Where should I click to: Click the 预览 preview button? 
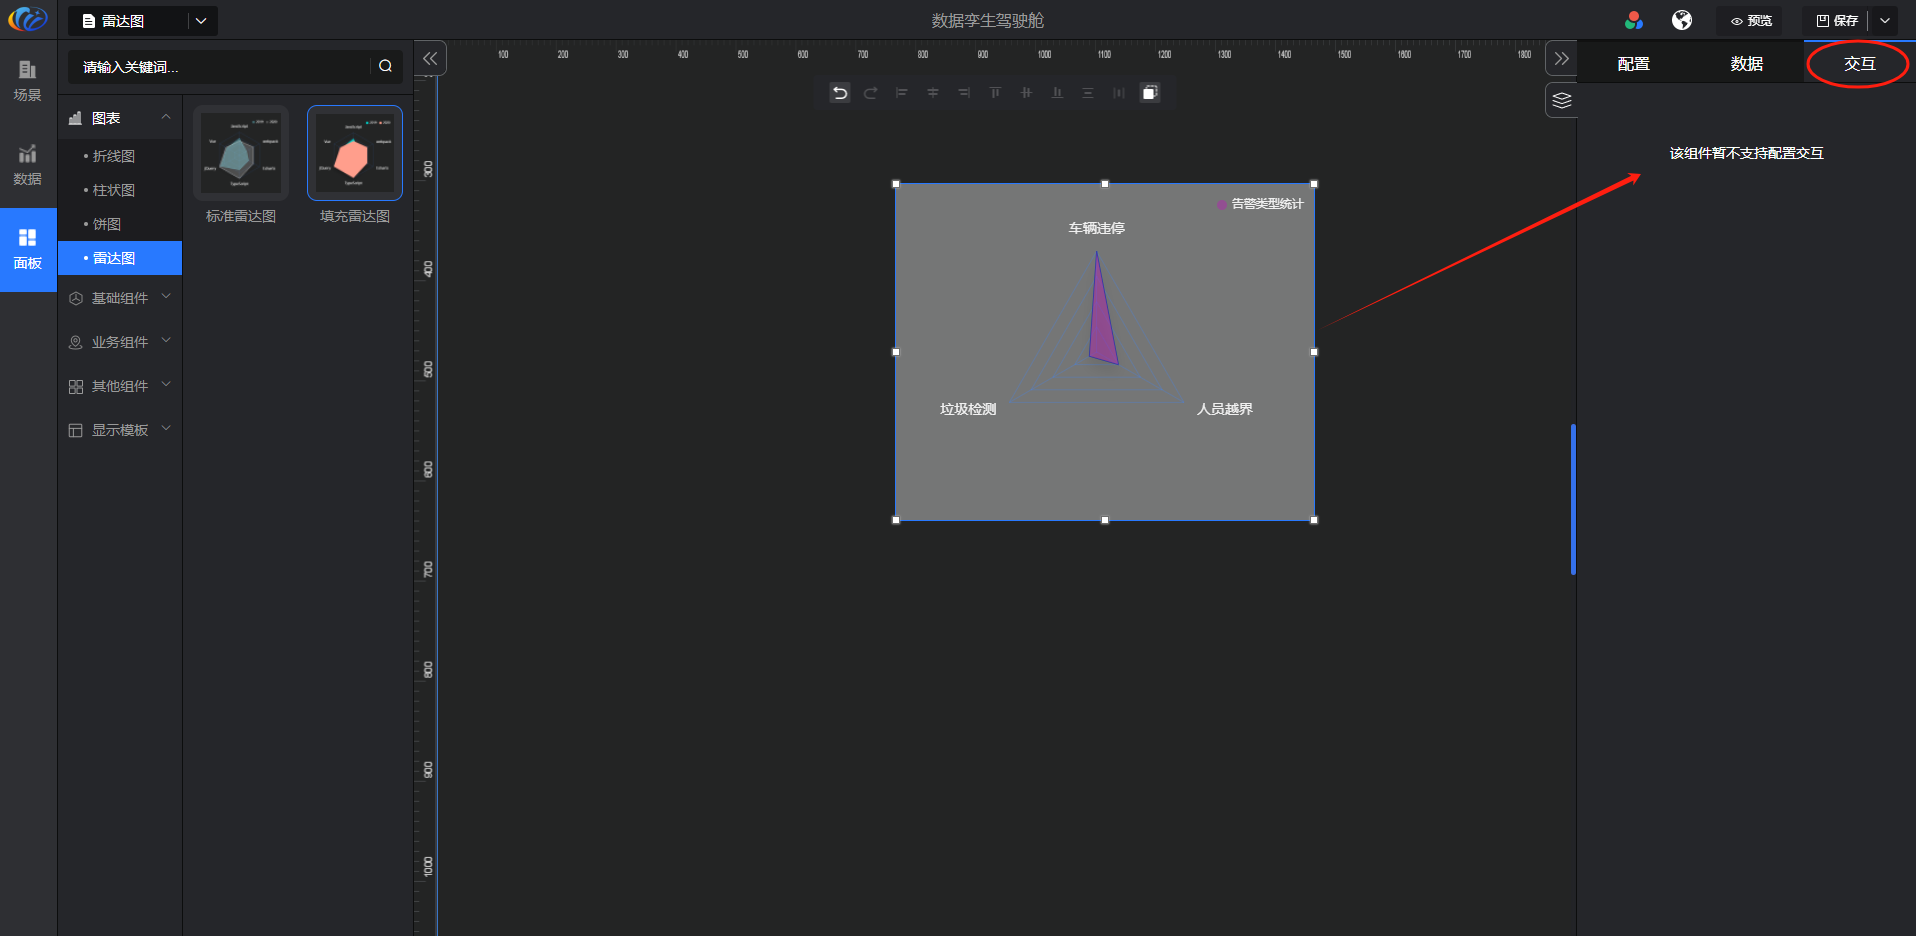(x=1751, y=20)
